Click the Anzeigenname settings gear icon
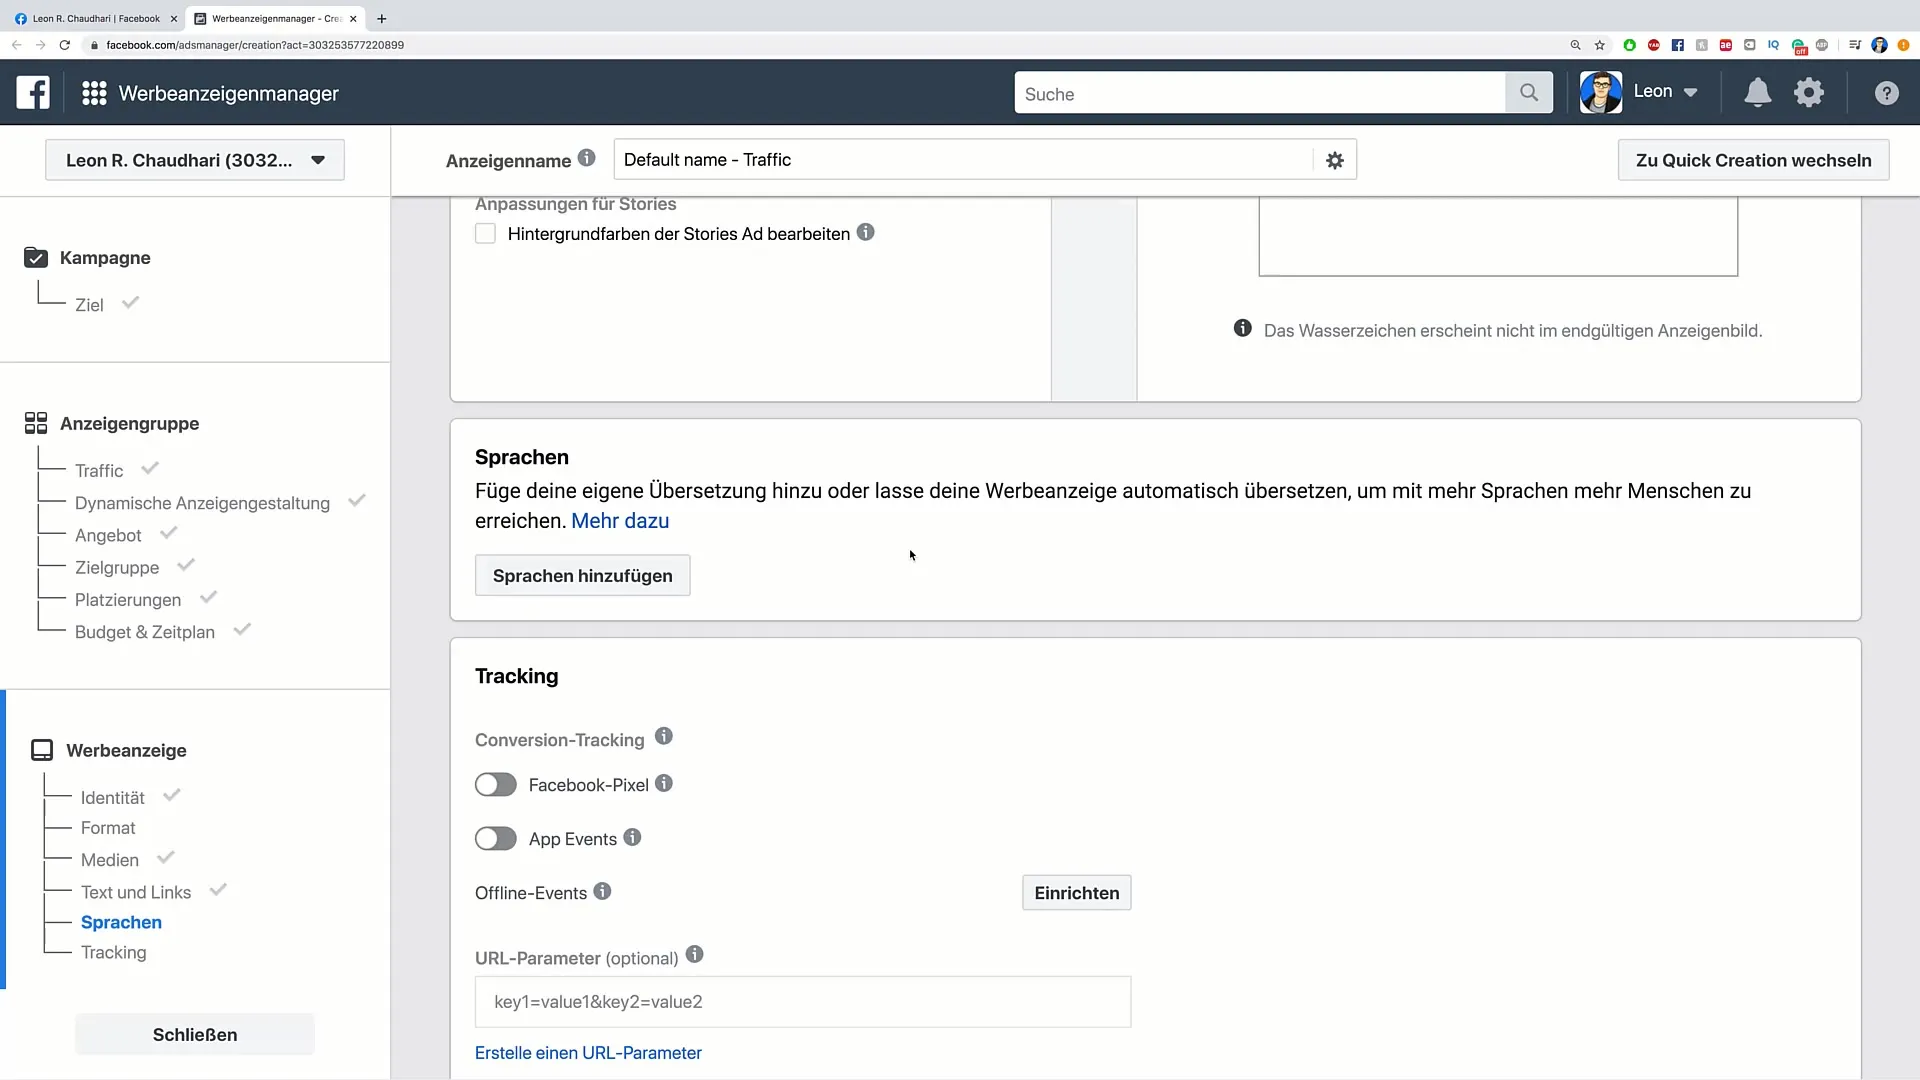Image resolution: width=1920 pixels, height=1080 pixels. pos(1335,160)
